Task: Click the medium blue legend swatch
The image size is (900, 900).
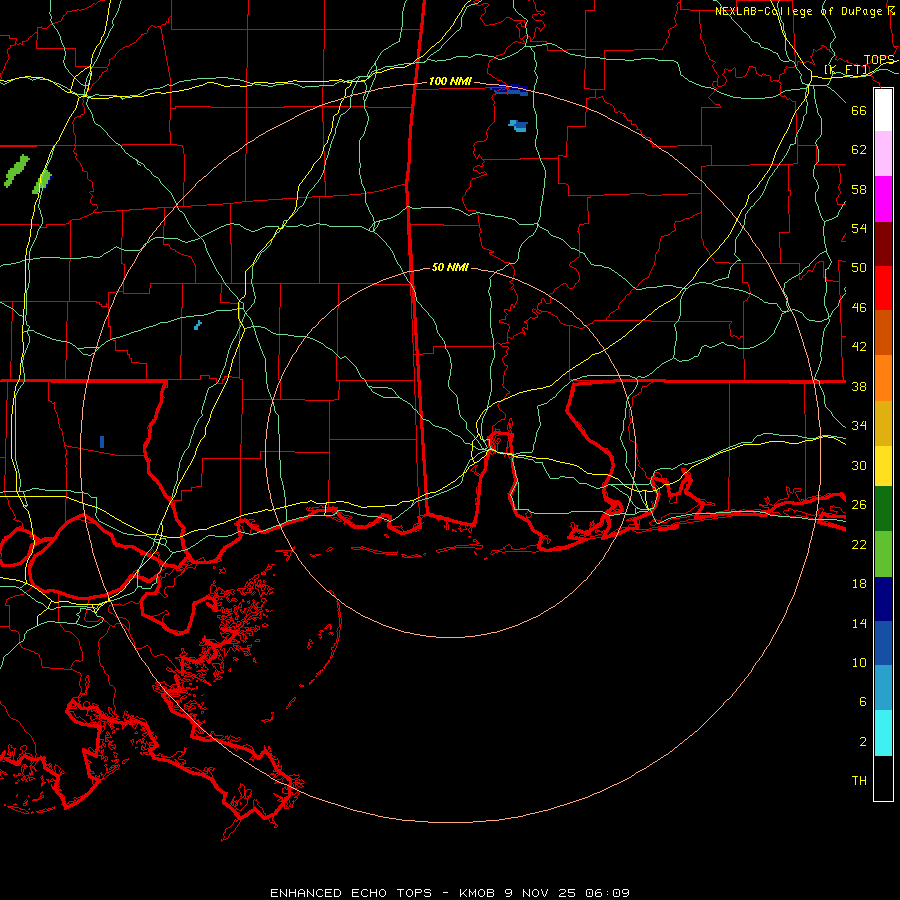Action: click(x=883, y=643)
